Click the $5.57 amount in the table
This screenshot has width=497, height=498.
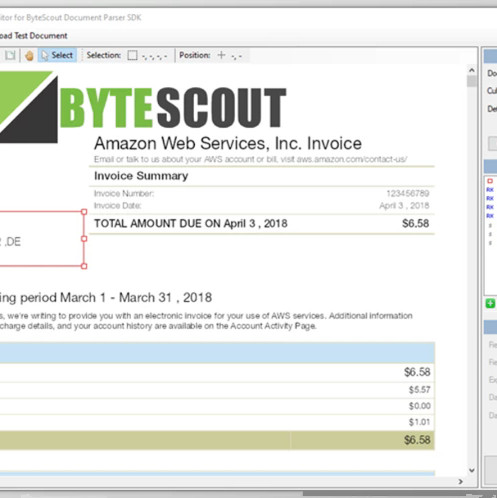click(x=420, y=390)
